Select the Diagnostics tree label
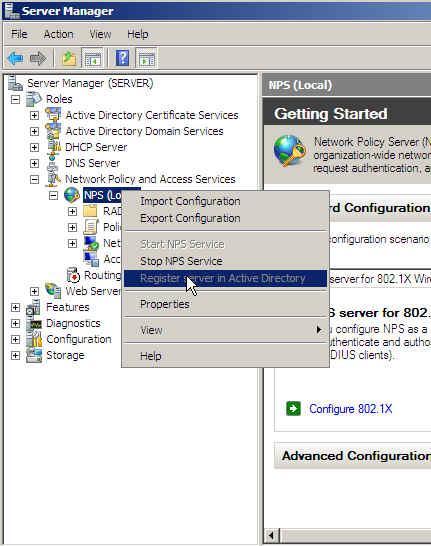This screenshot has width=431, height=546. point(73,323)
